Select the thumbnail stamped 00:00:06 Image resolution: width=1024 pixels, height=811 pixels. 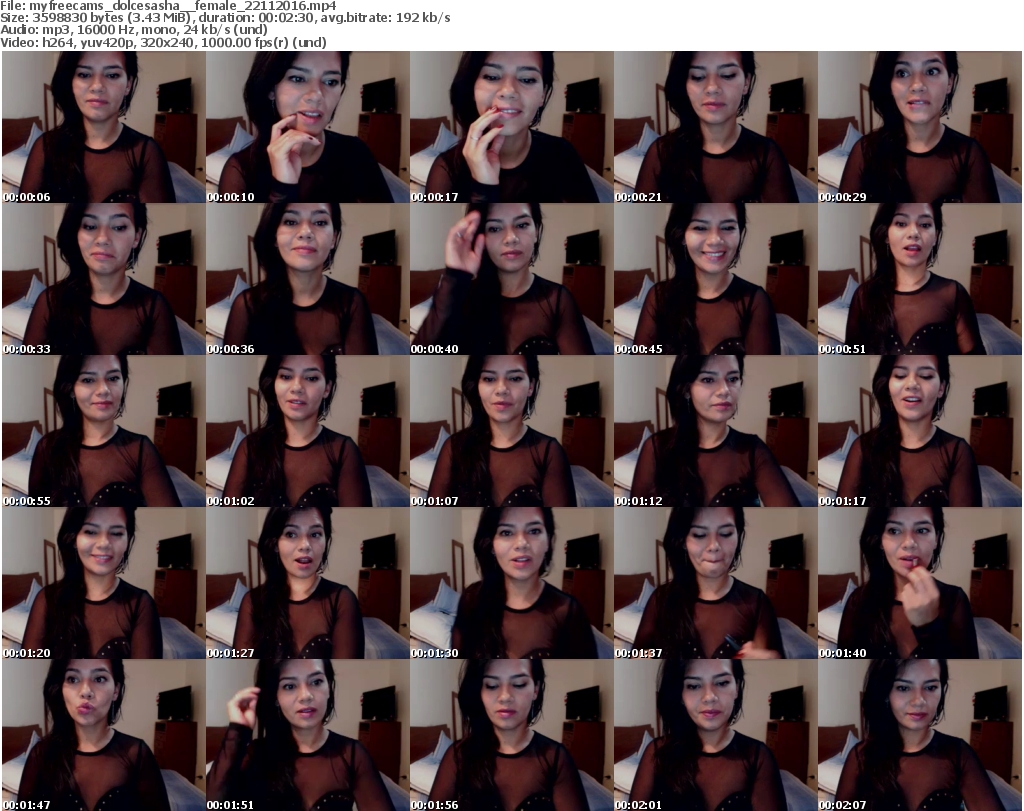(x=104, y=127)
